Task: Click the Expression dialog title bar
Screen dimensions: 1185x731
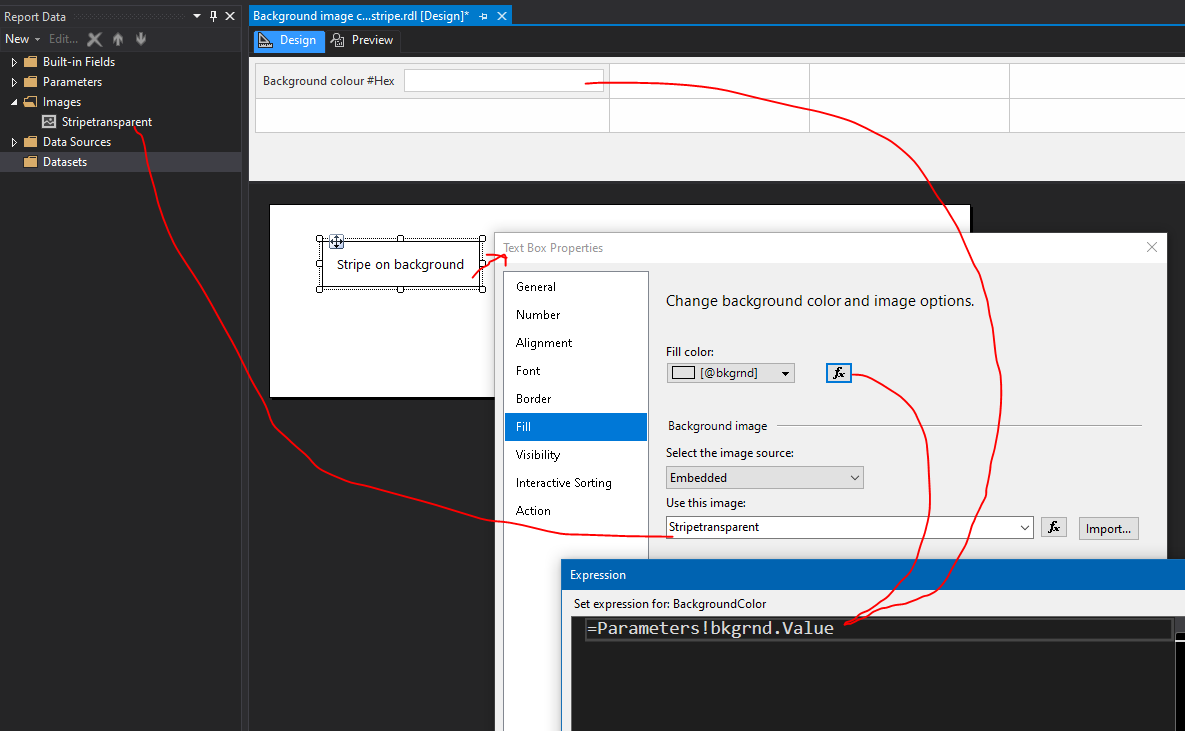Action: [x=873, y=575]
